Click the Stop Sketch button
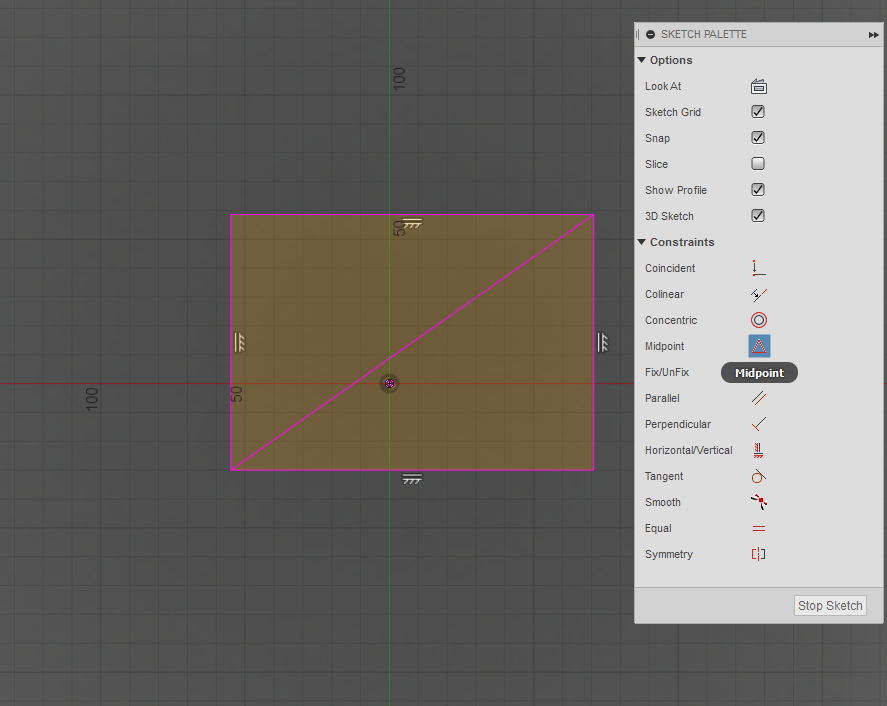 coord(830,606)
